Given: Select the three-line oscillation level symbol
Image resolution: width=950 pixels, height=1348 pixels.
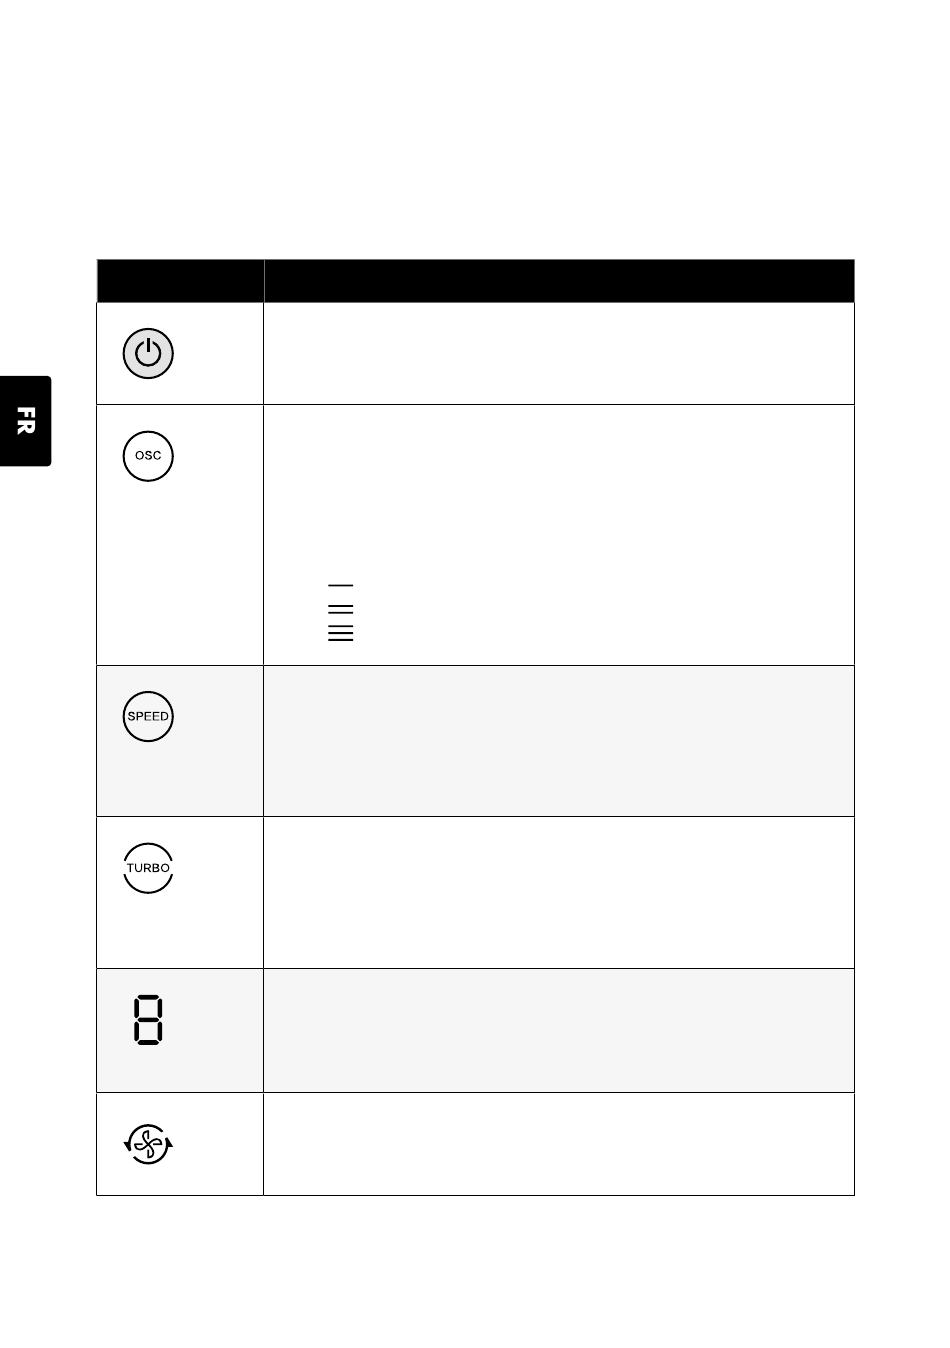Looking at the screenshot, I should (340, 609).
